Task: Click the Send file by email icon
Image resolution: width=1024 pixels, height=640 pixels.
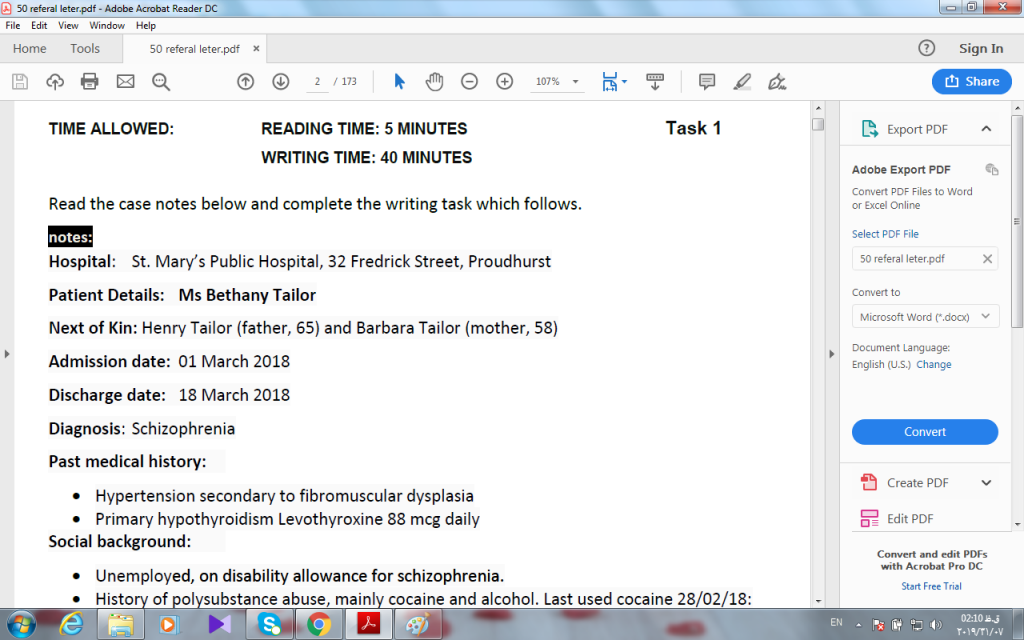Action: click(125, 82)
